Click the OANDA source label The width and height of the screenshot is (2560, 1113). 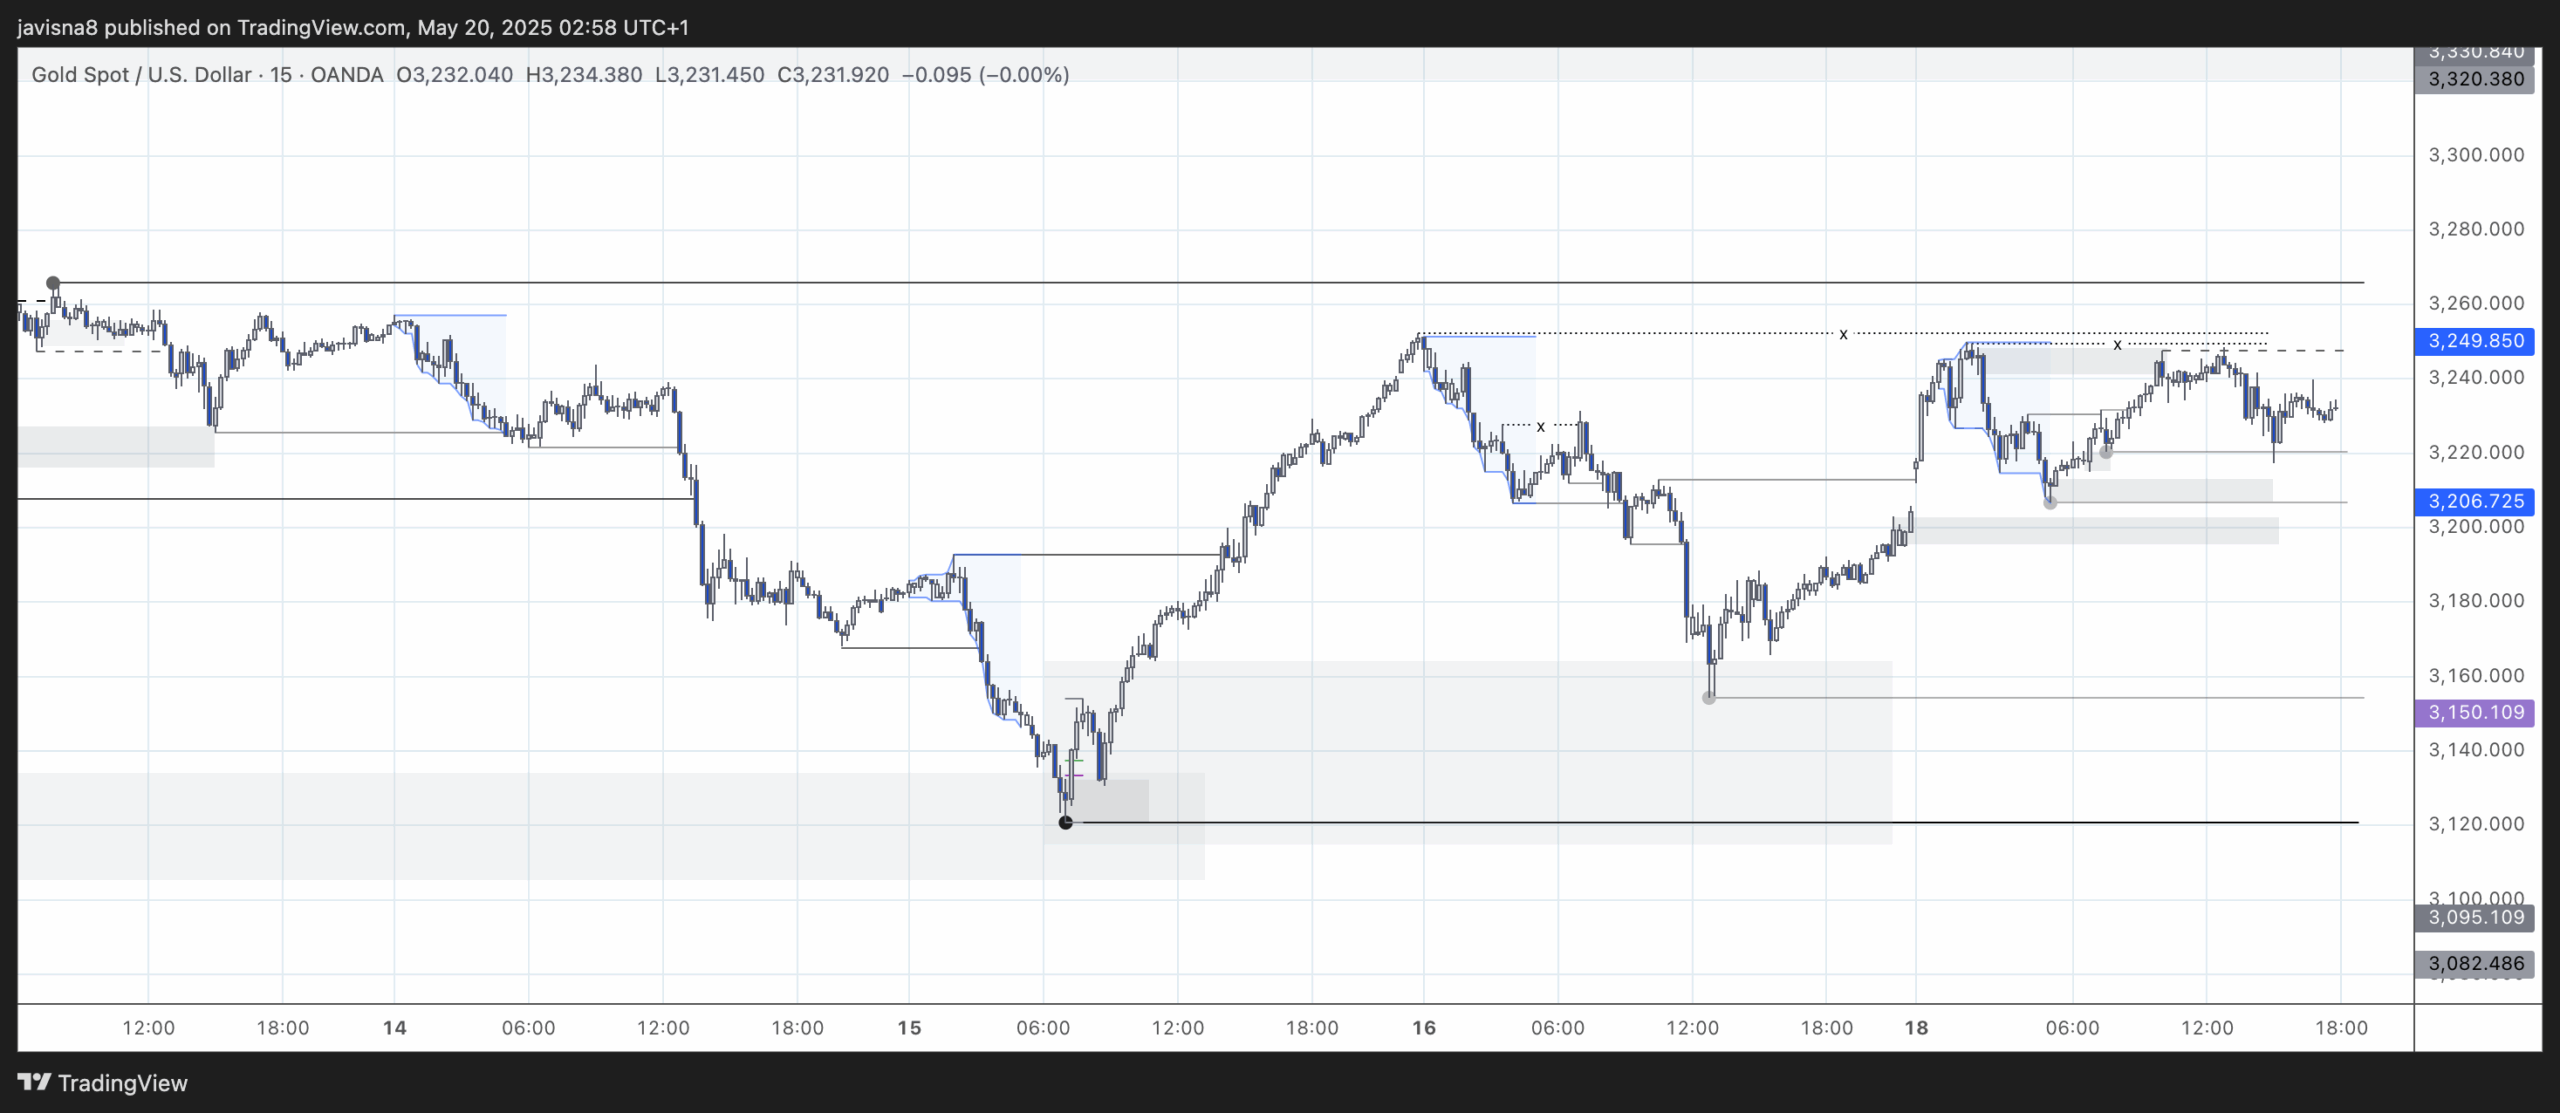tap(346, 75)
